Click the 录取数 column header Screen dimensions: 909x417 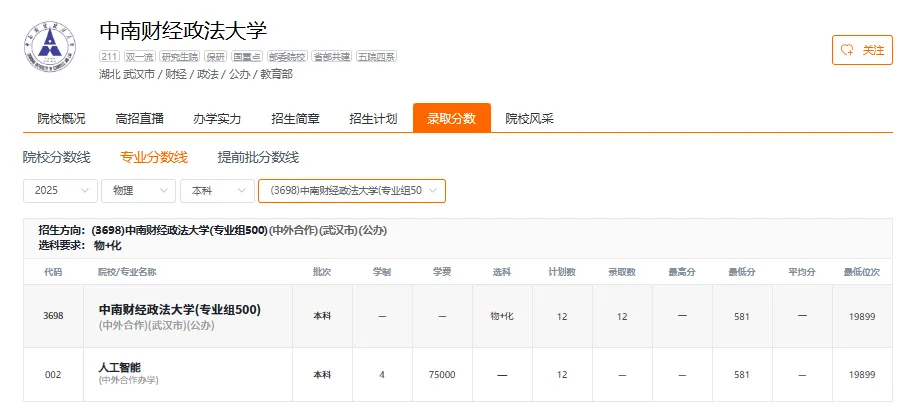pos(622,271)
